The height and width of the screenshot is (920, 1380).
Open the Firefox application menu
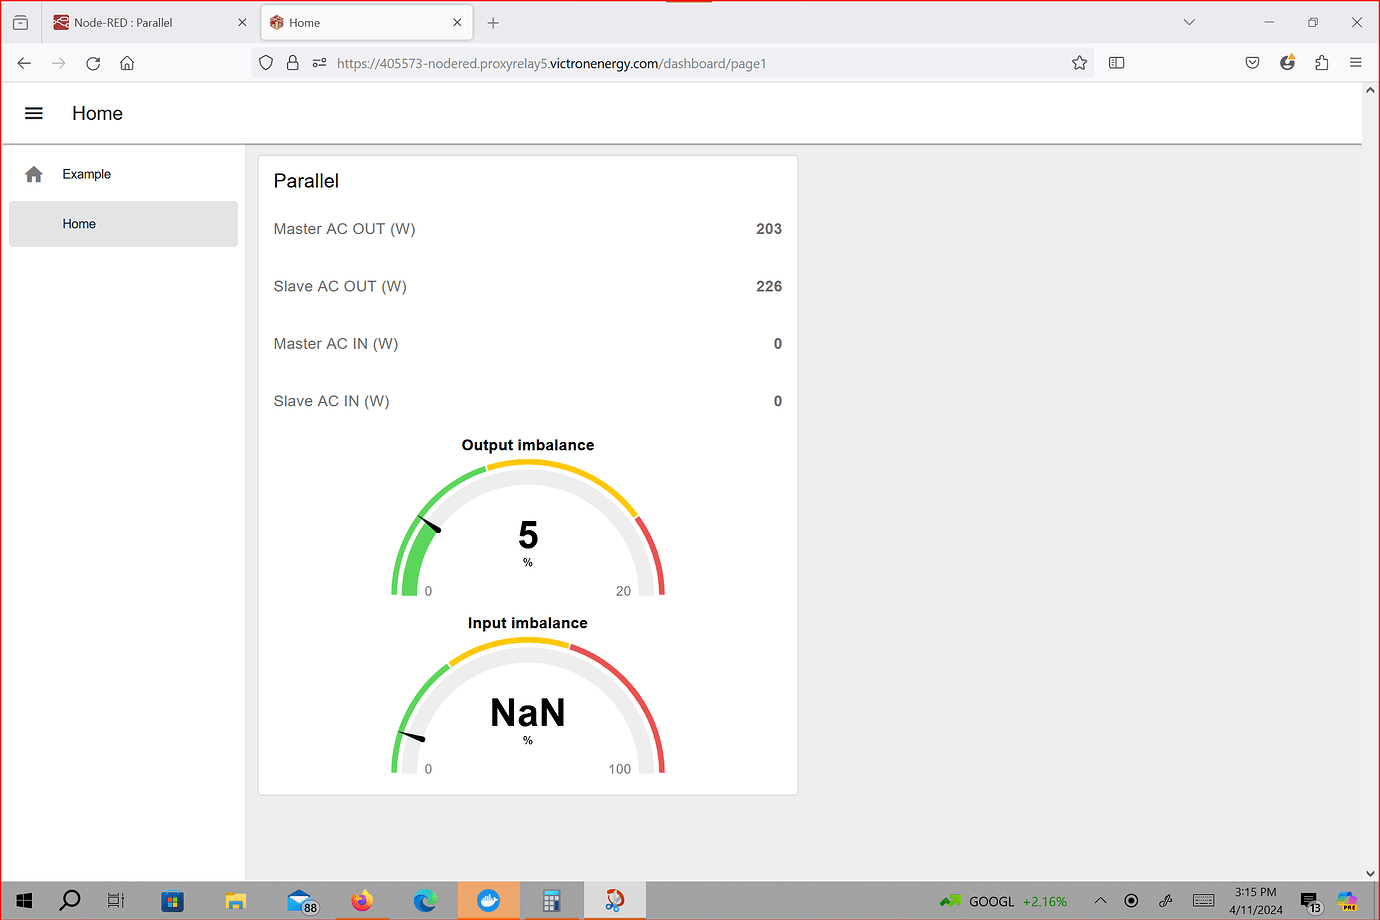[1356, 62]
